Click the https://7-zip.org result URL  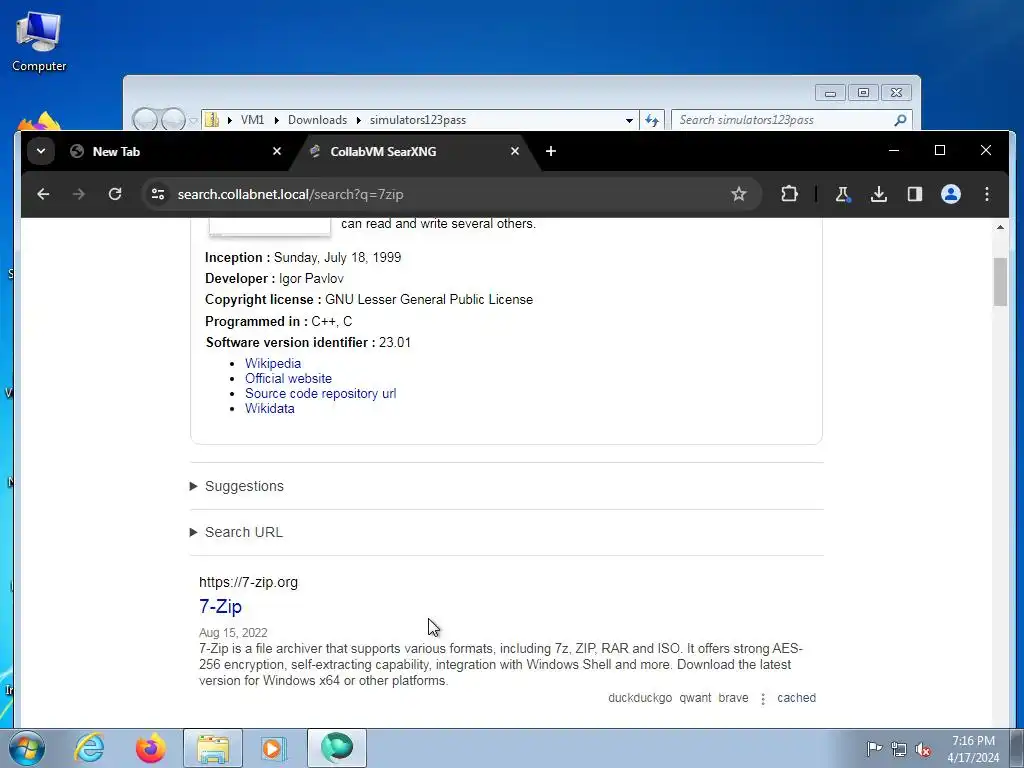(x=248, y=582)
